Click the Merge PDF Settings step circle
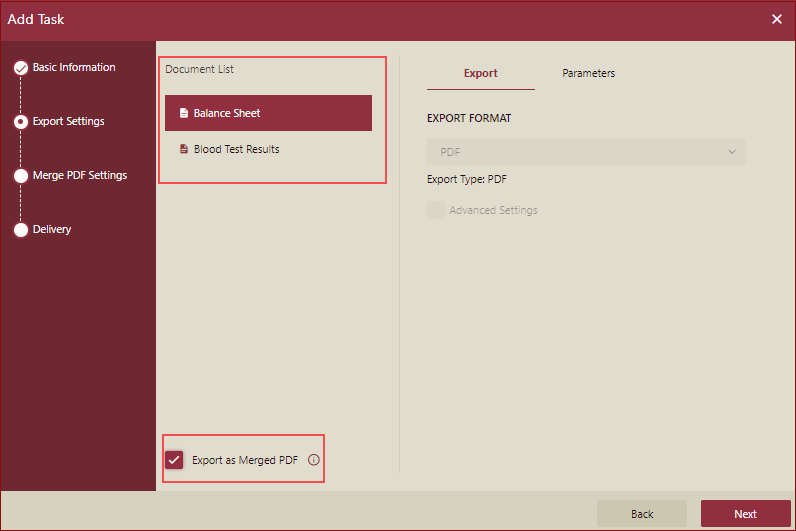This screenshot has height=531, width=796. [20, 176]
